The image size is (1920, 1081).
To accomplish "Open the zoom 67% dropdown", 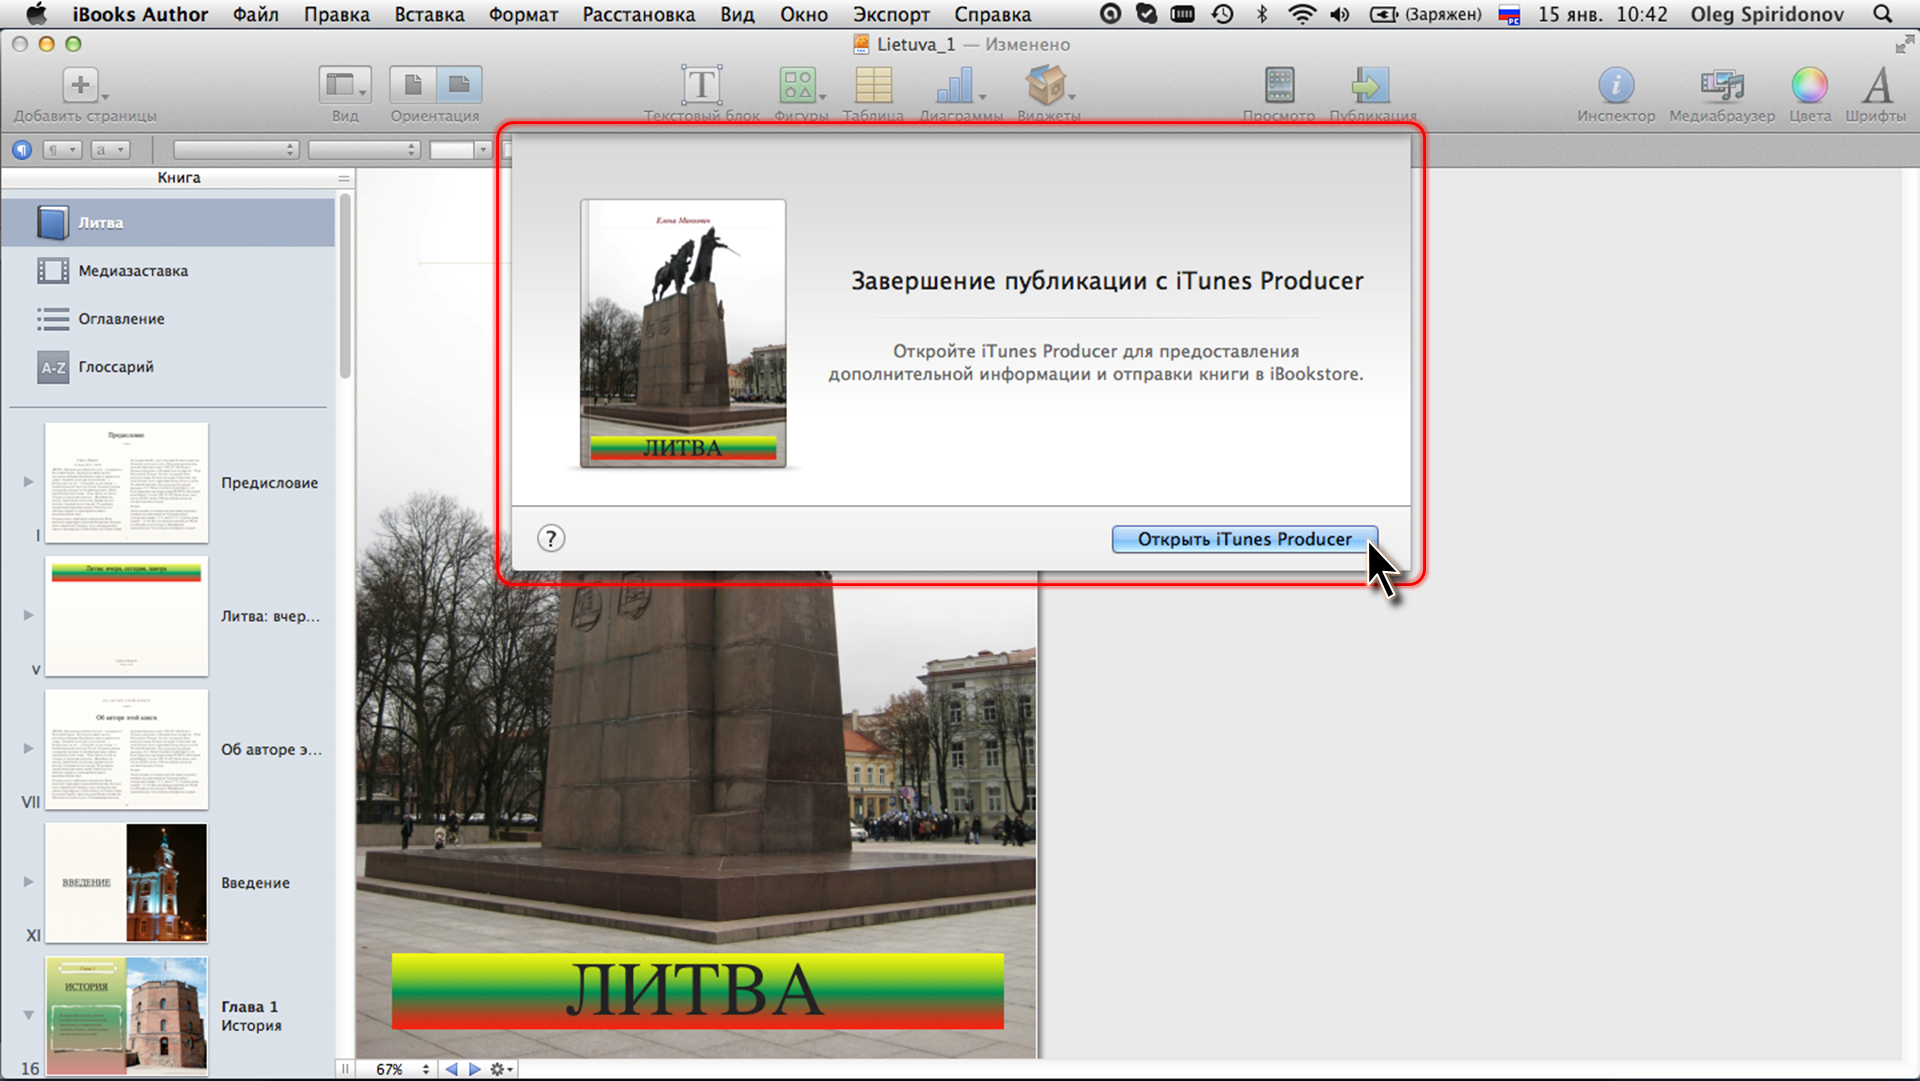I will [x=403, y=1069].
